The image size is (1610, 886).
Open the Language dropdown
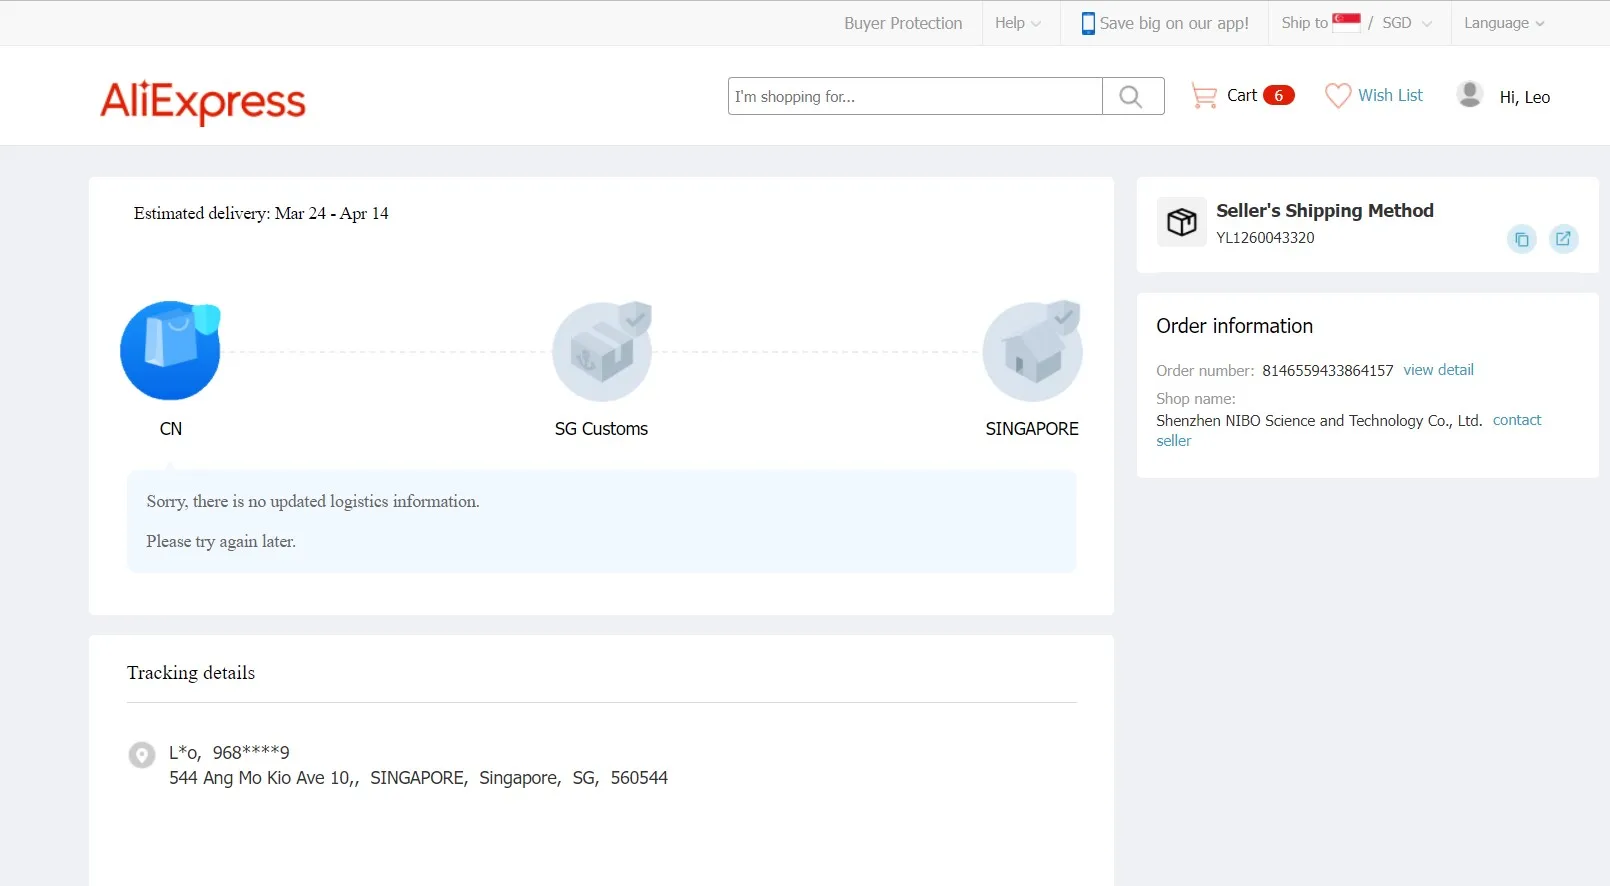[1504, 23]
